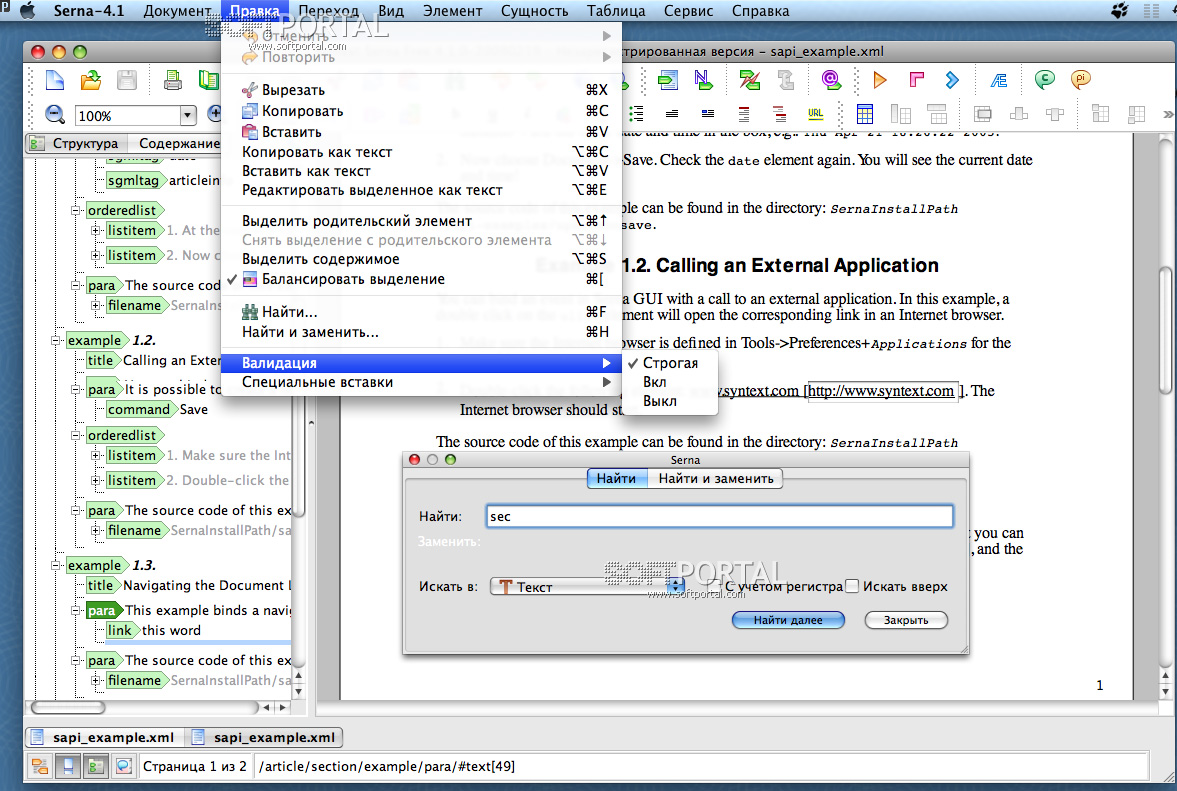Open the 'Вид' menu in the menu bar

pyautogui.click(x=390, y=11)
